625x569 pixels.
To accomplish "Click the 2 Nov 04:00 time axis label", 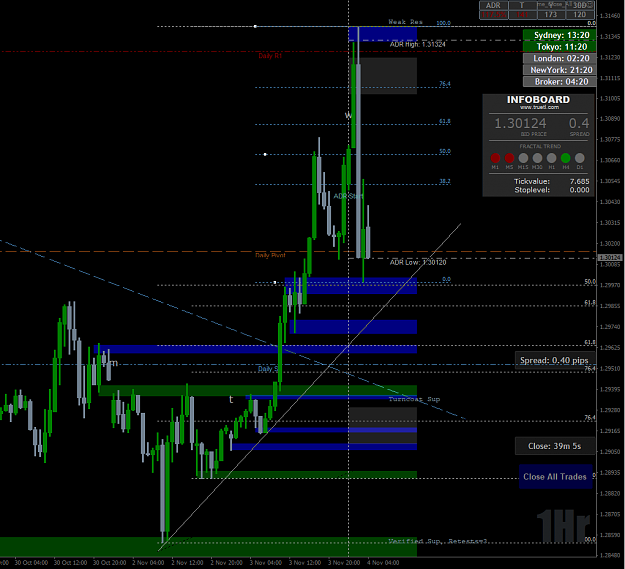I will tap(148, 563).
